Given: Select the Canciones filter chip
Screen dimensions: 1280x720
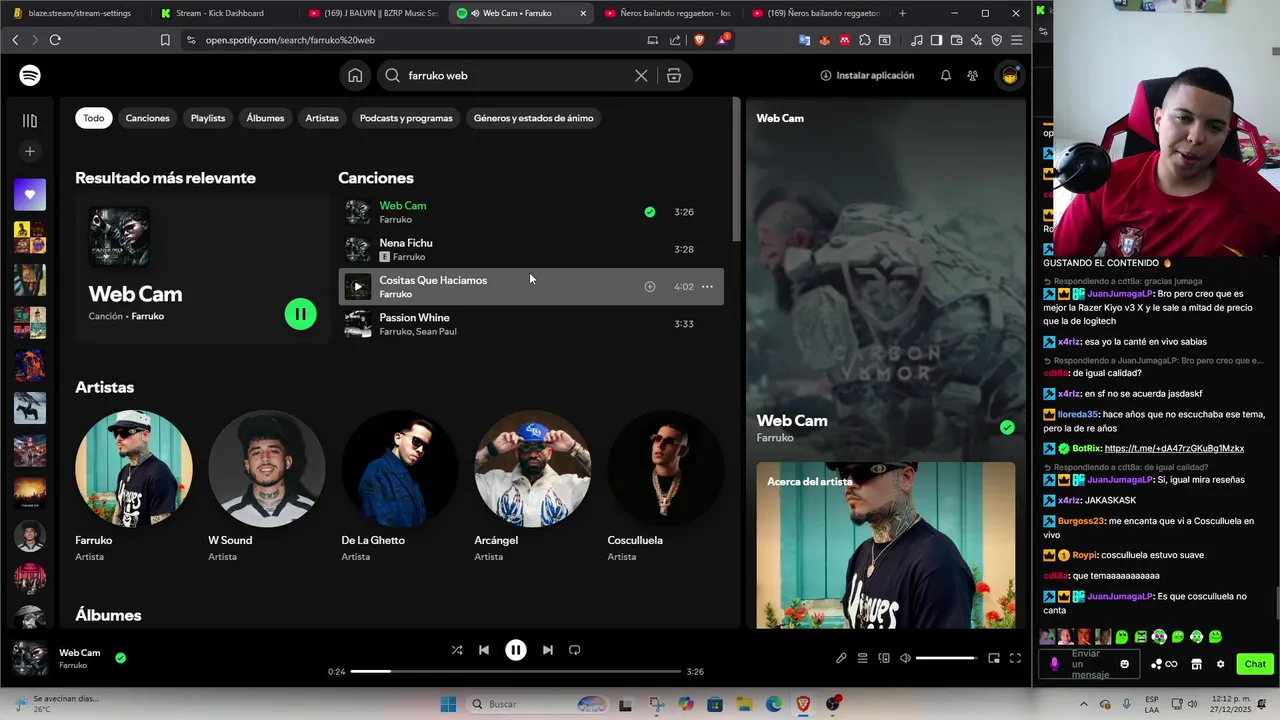Looking at the screenshot, I should coord(148,118).
